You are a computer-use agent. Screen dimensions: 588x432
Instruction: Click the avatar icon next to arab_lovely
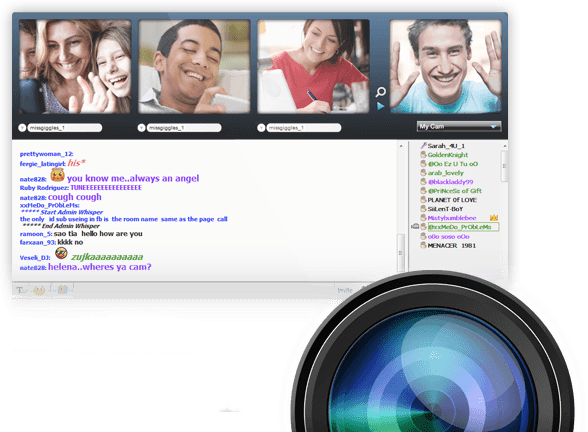pyautogui.click(x=423, y=173)
